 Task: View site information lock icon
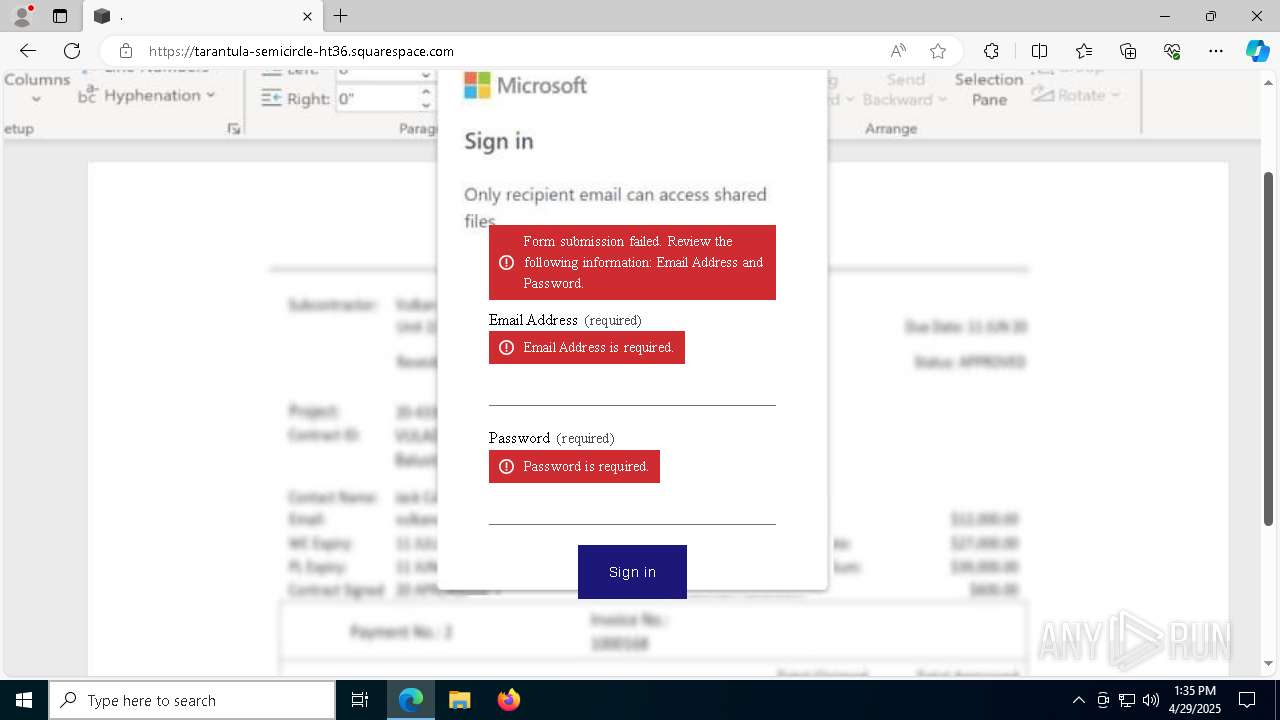point(125,51)
